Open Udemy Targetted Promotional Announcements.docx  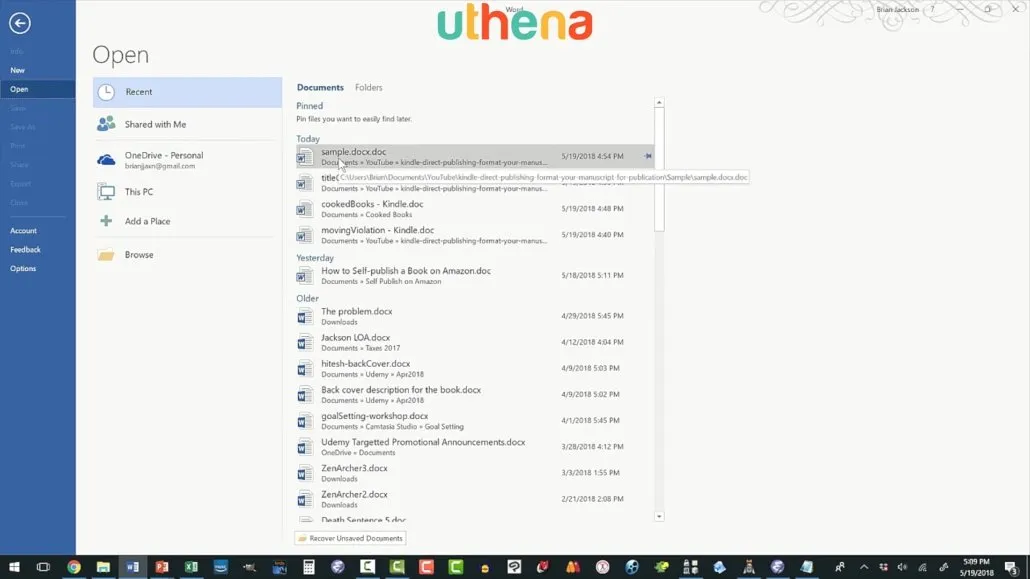coord(474,447)
